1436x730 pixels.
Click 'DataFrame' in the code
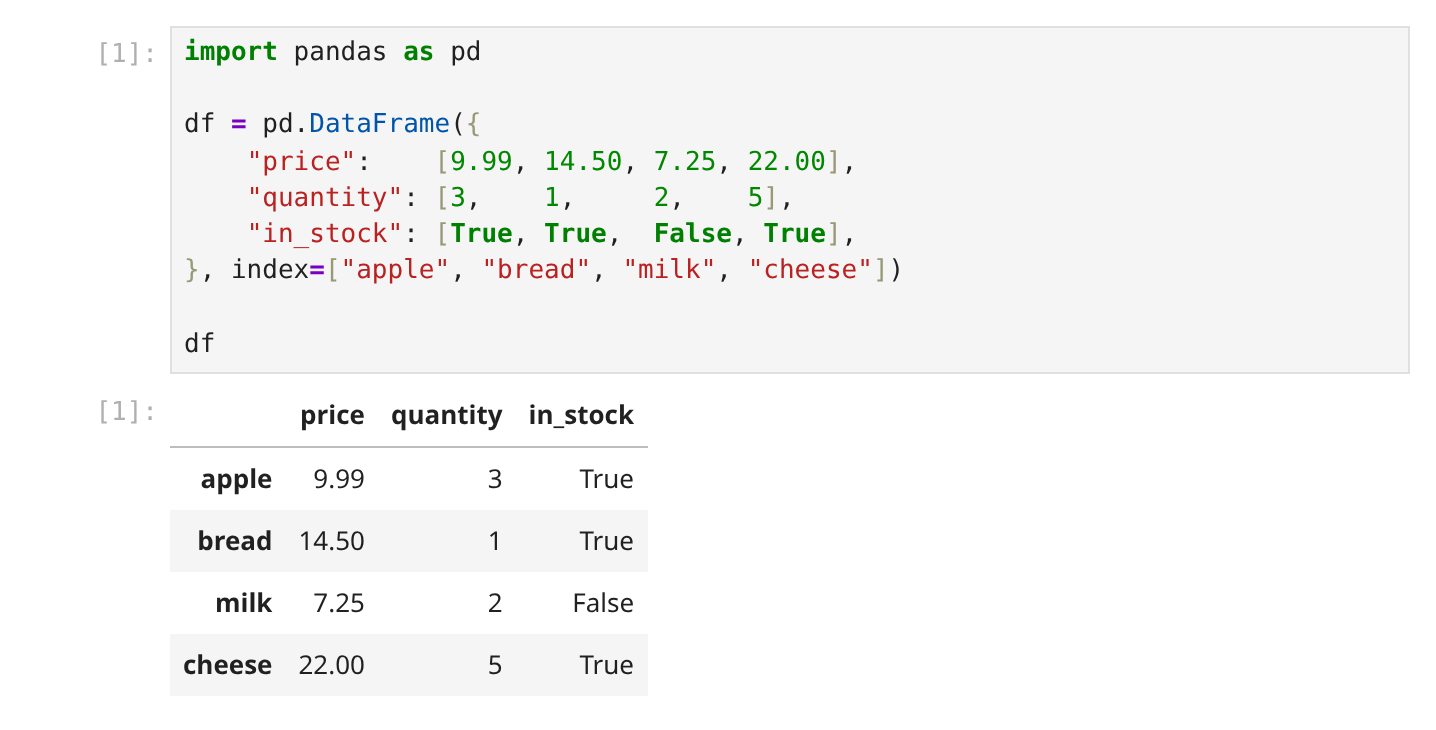pyautogui.click(x=380, y=125)
